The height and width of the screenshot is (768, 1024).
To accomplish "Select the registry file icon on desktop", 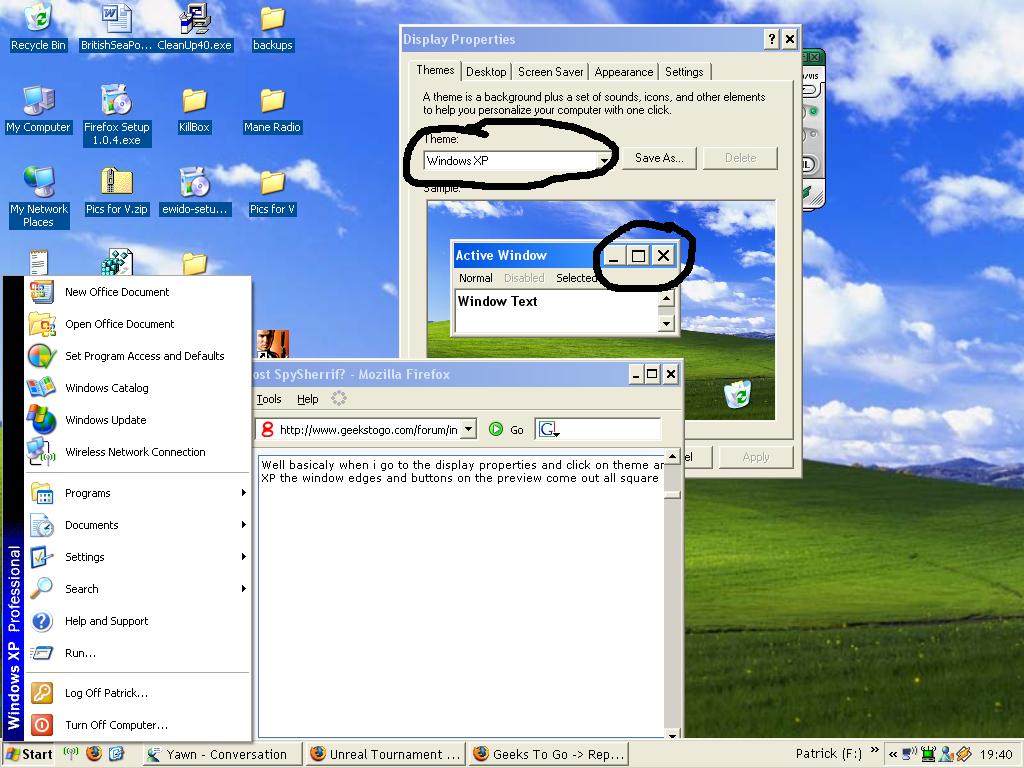I will click(x=117, y=261).
